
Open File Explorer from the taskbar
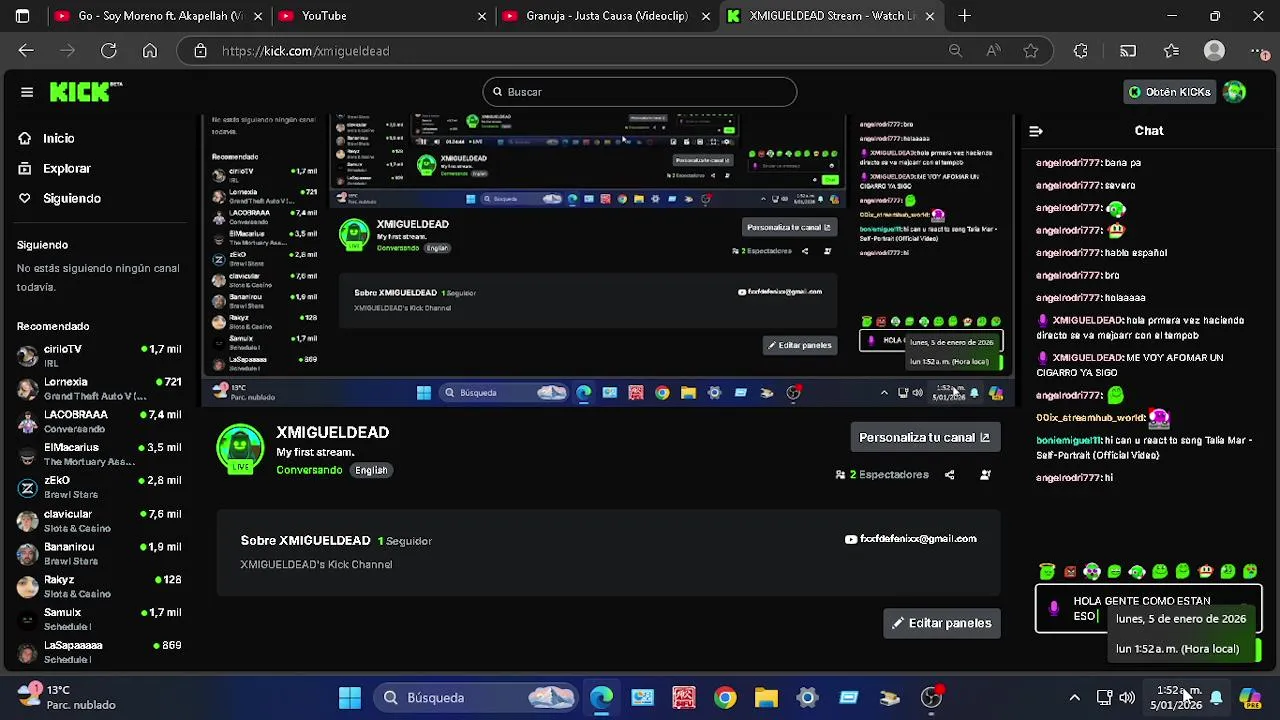(x=766, y=698)
